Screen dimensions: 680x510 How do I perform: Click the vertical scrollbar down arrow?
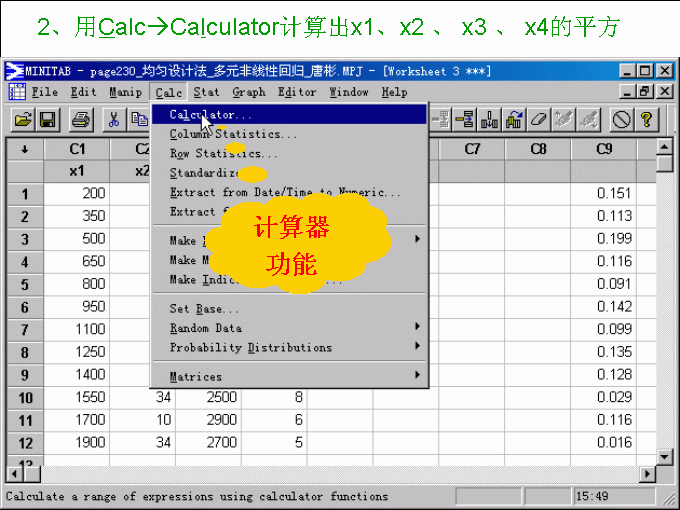tap(664, 457)
